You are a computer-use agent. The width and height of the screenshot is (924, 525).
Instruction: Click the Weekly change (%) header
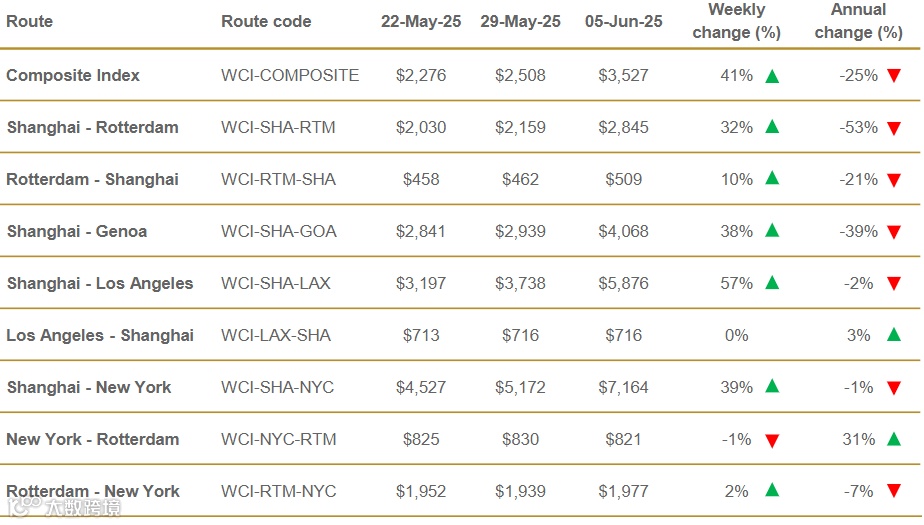tap(736, 21)
